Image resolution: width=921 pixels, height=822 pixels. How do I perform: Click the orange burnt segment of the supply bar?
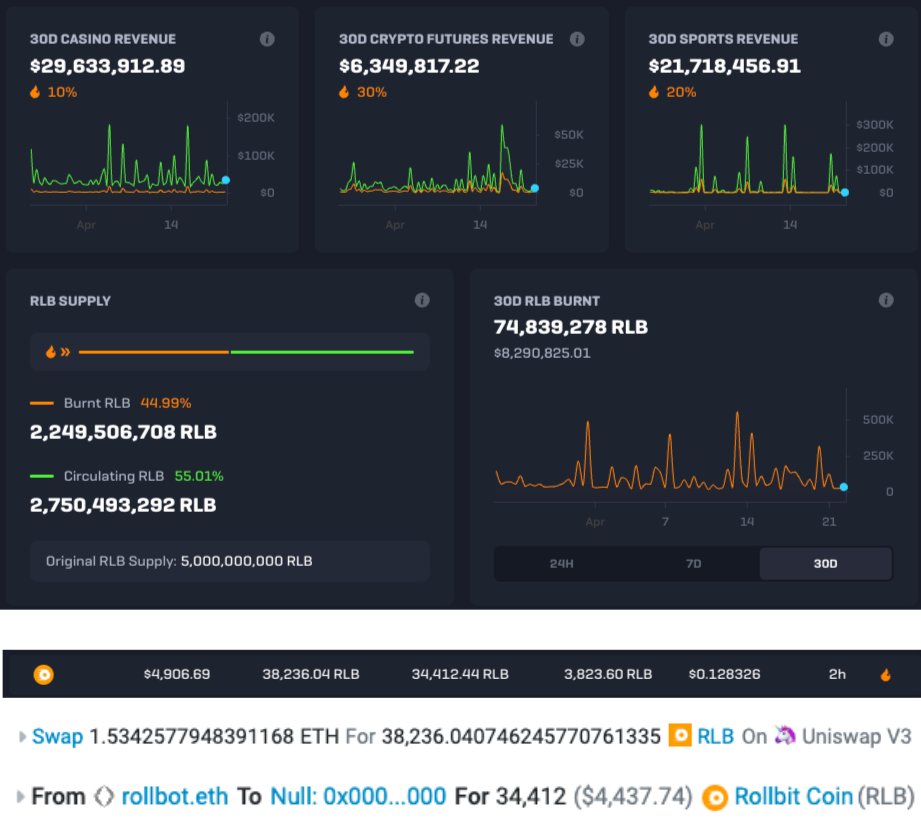pos(153,352)
